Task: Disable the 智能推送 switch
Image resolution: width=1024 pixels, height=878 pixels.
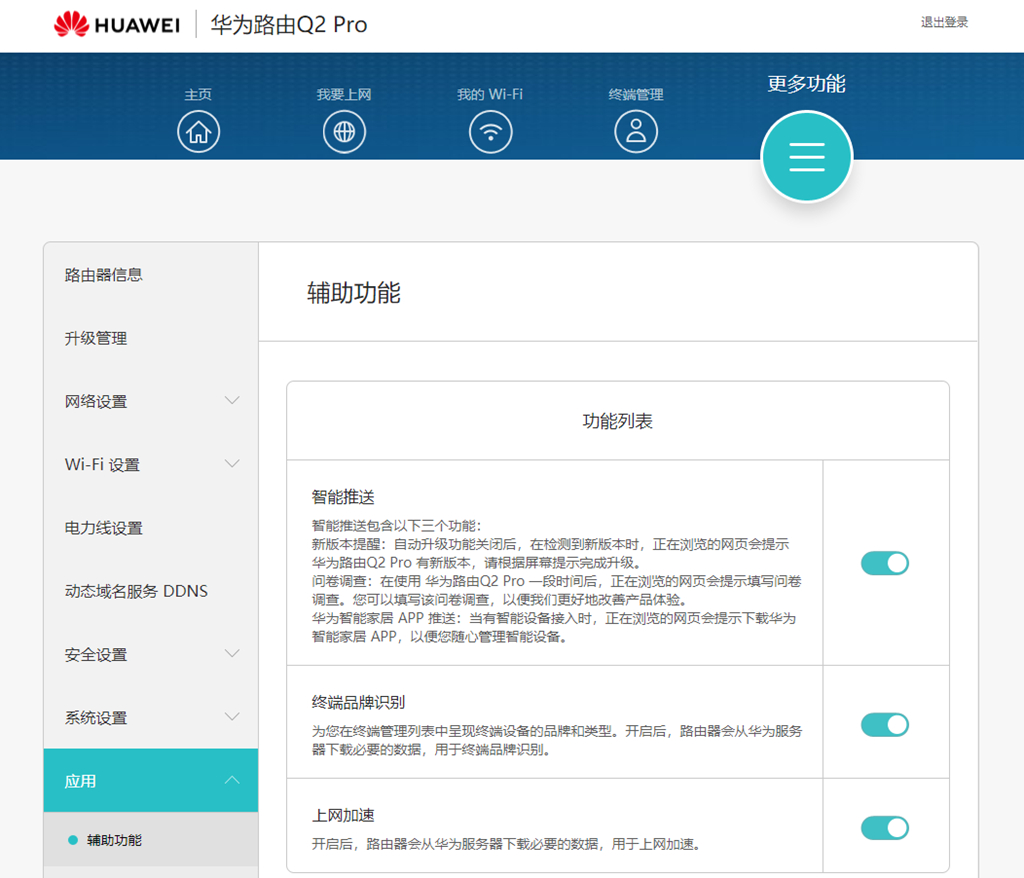Action: (884, 562)
